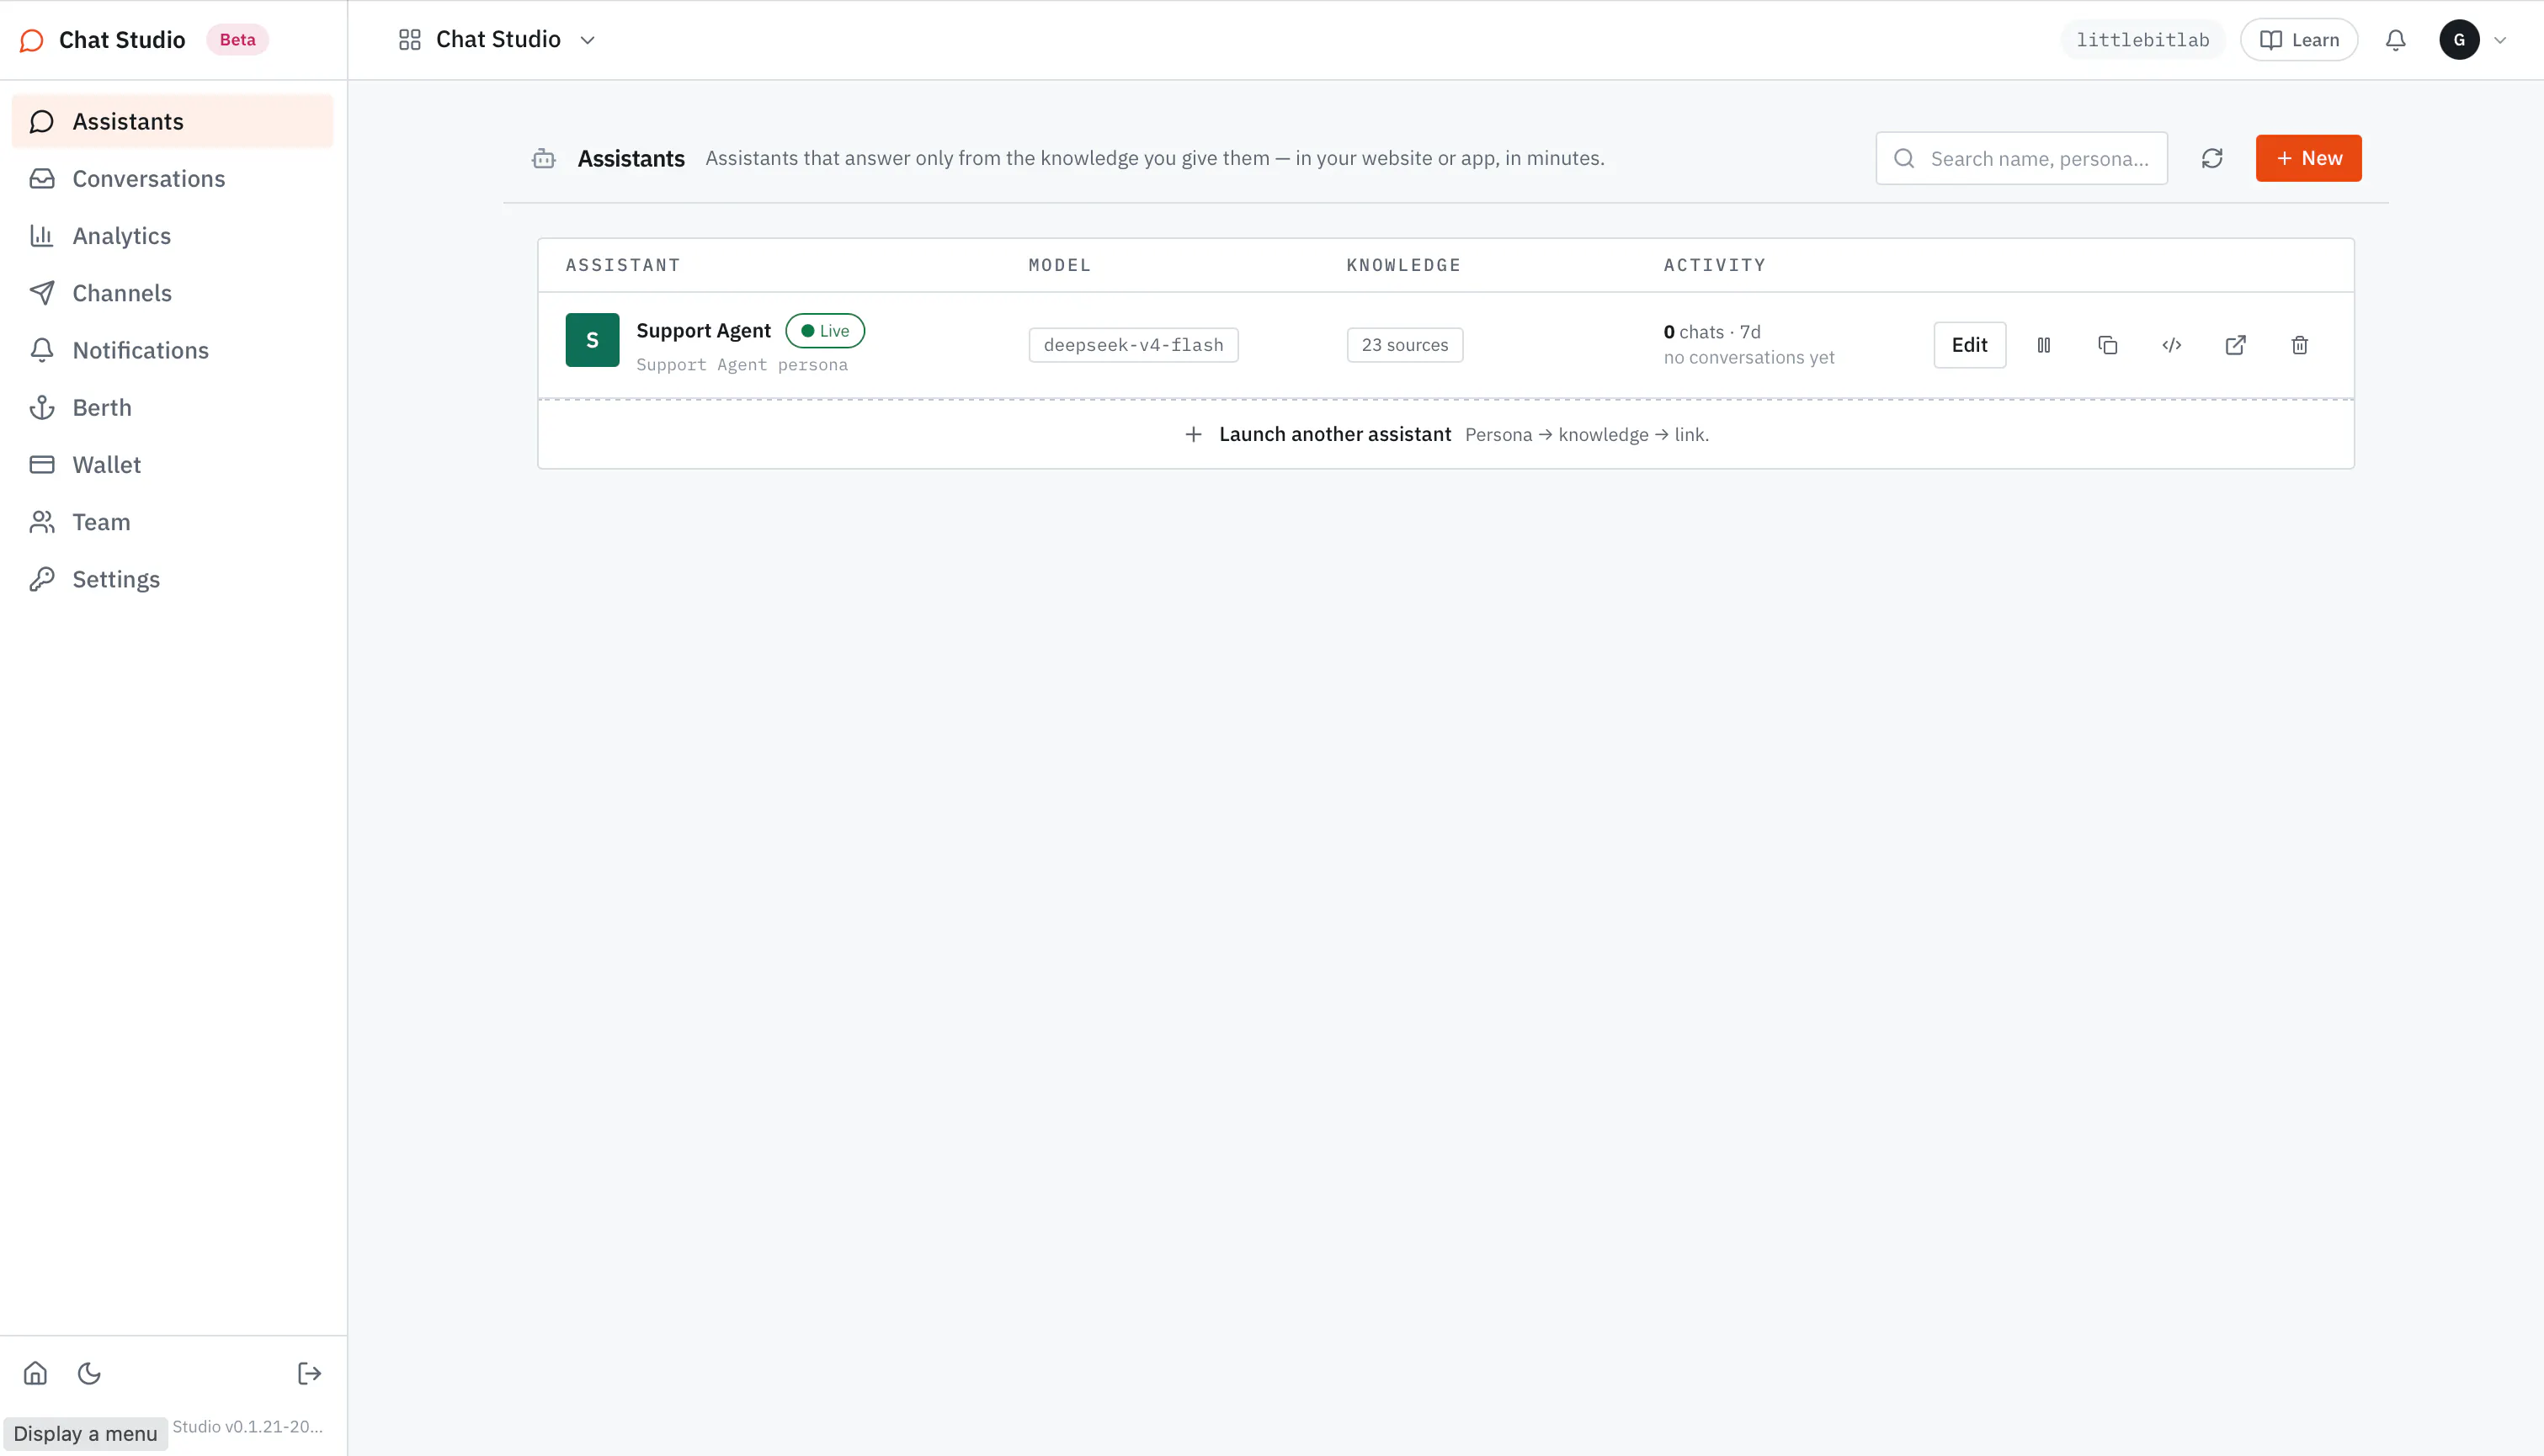Viewport: 2544px width, 1456px height.
Task: Focus the Search name, persona field
Action: point(2021,158)
